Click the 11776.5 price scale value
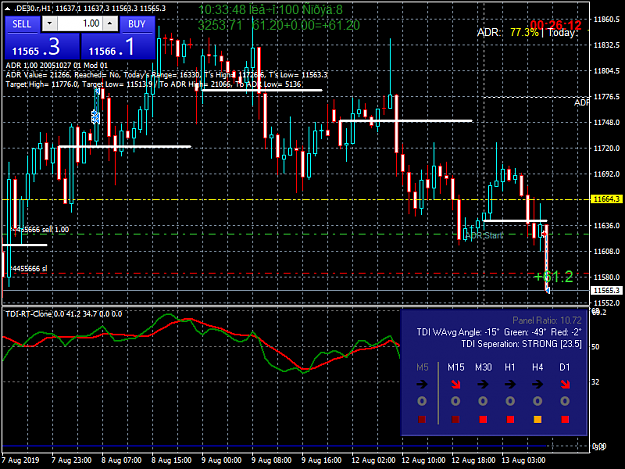The image size is (625, 469). pyautogui.click(x=606, y=96)
